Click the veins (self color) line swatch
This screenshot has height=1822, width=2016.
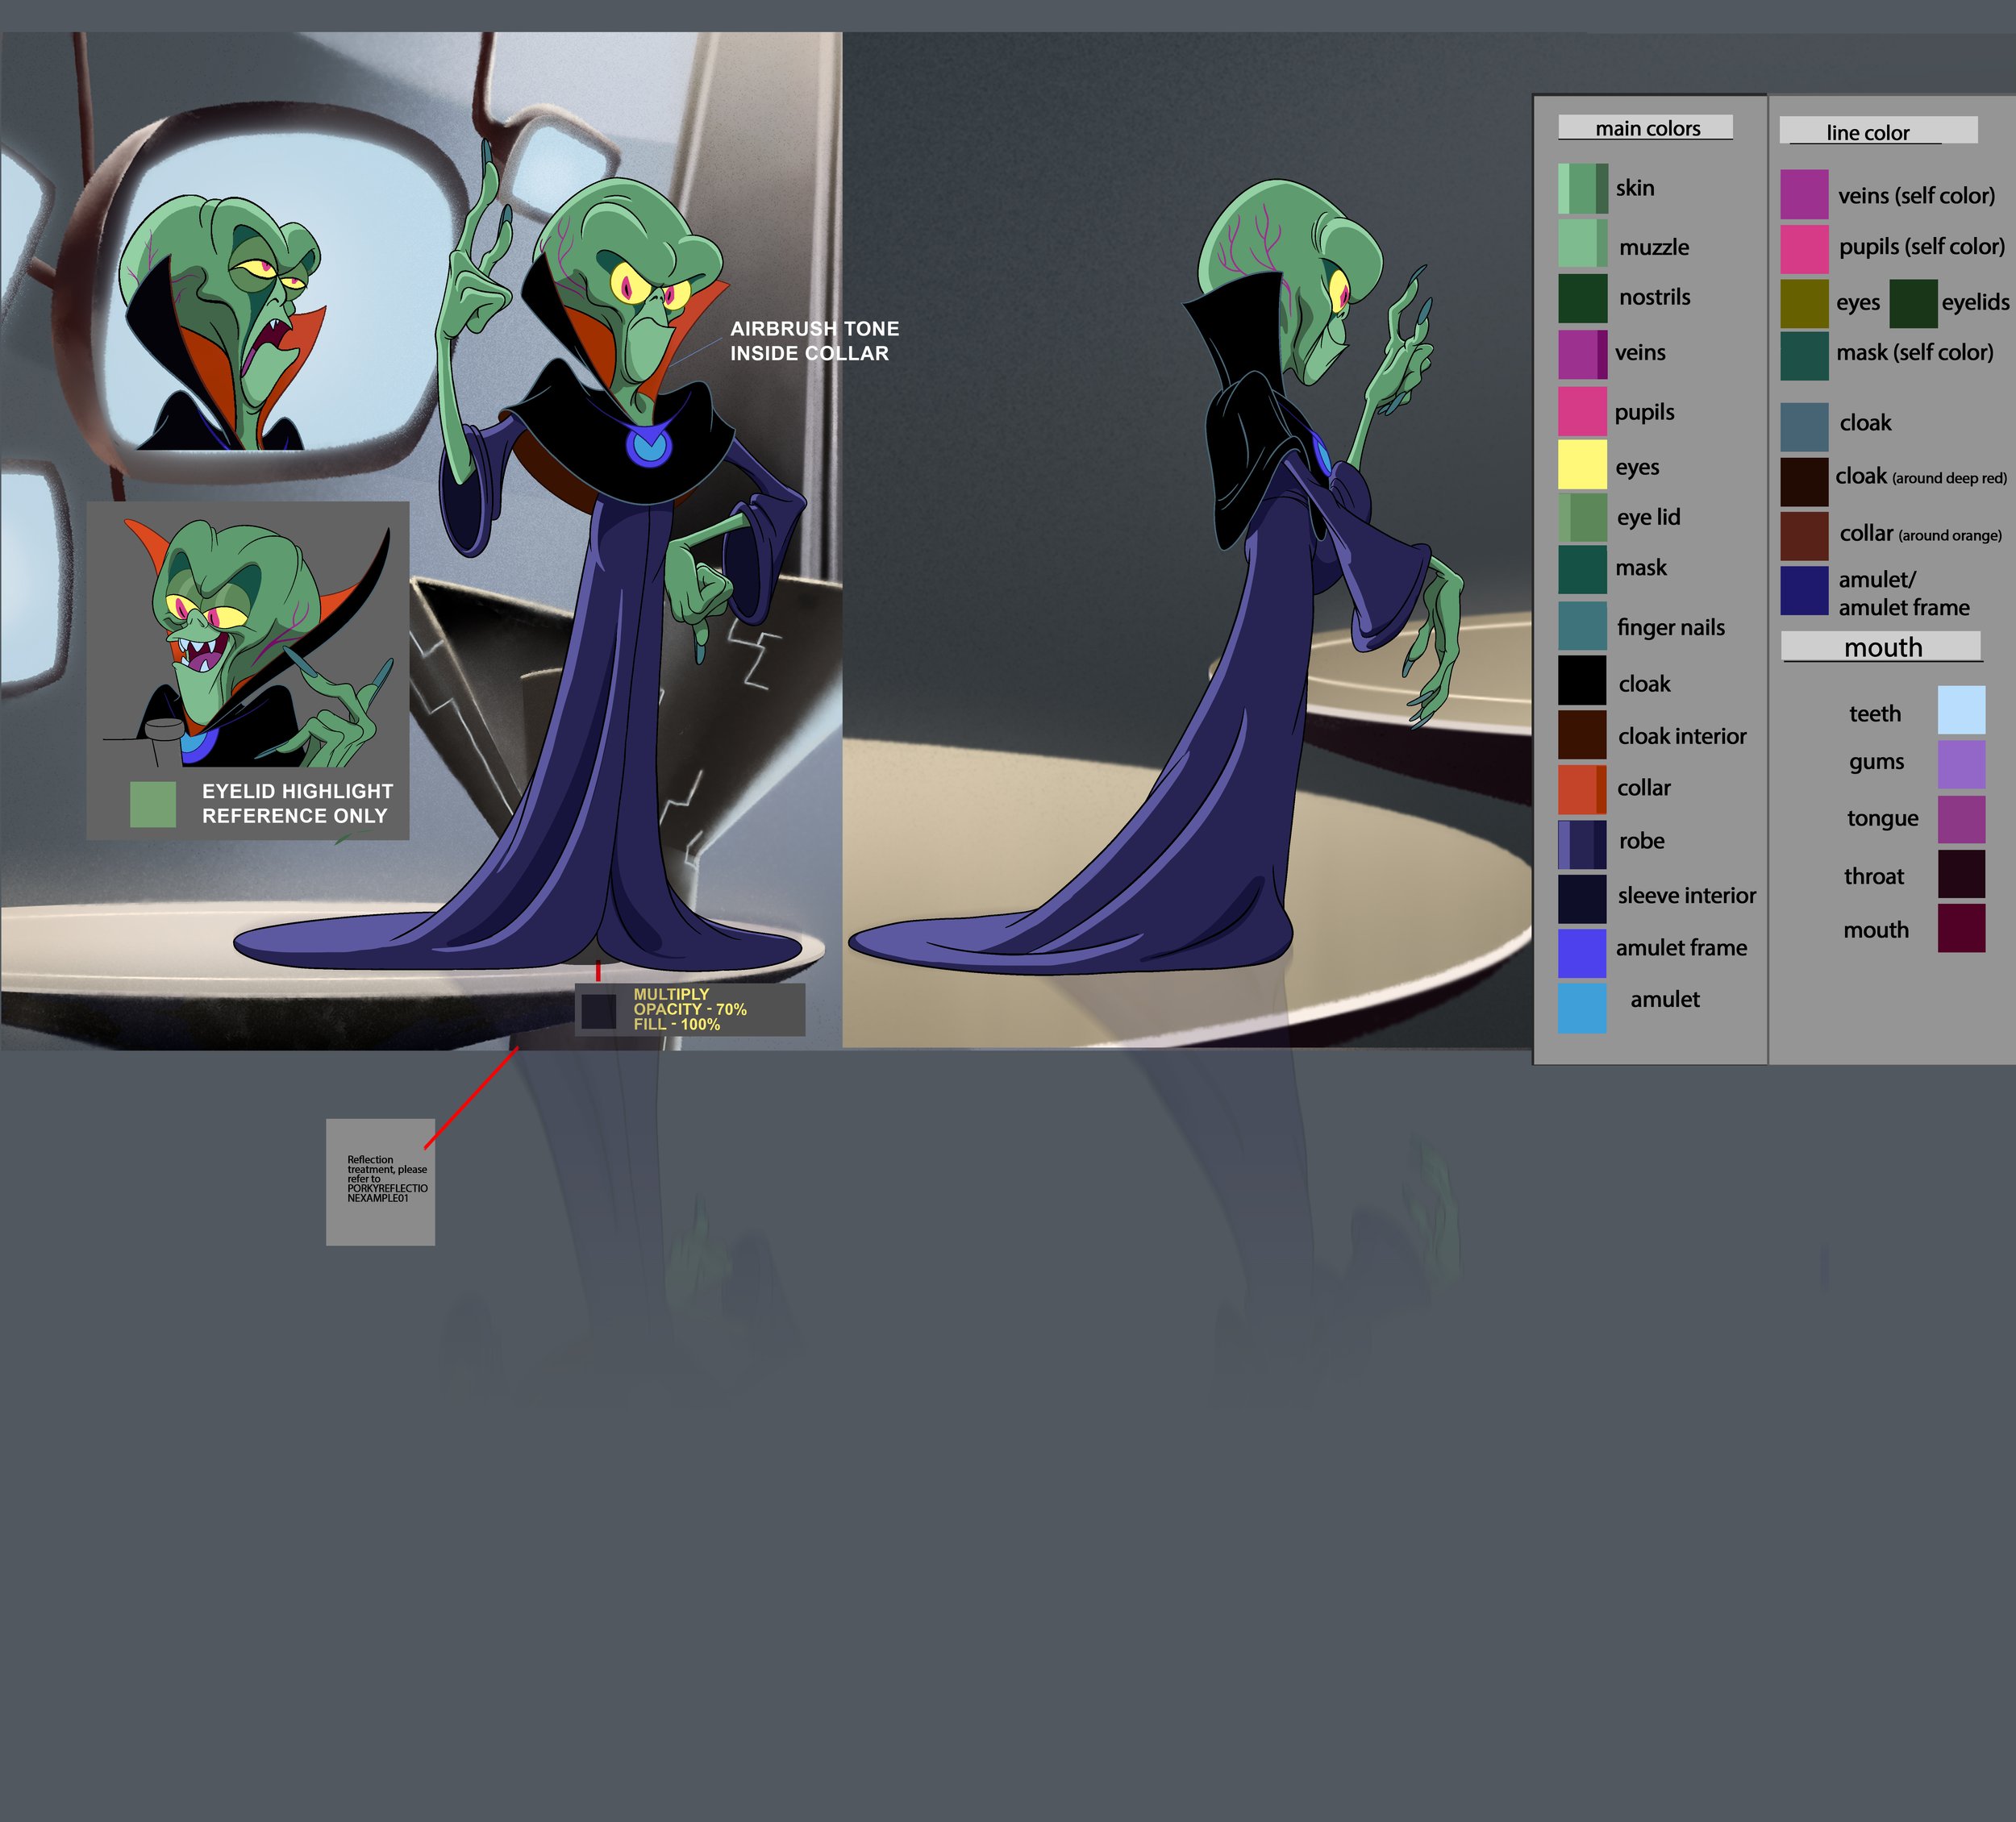pyautogui.click(x=1804, y=194)
